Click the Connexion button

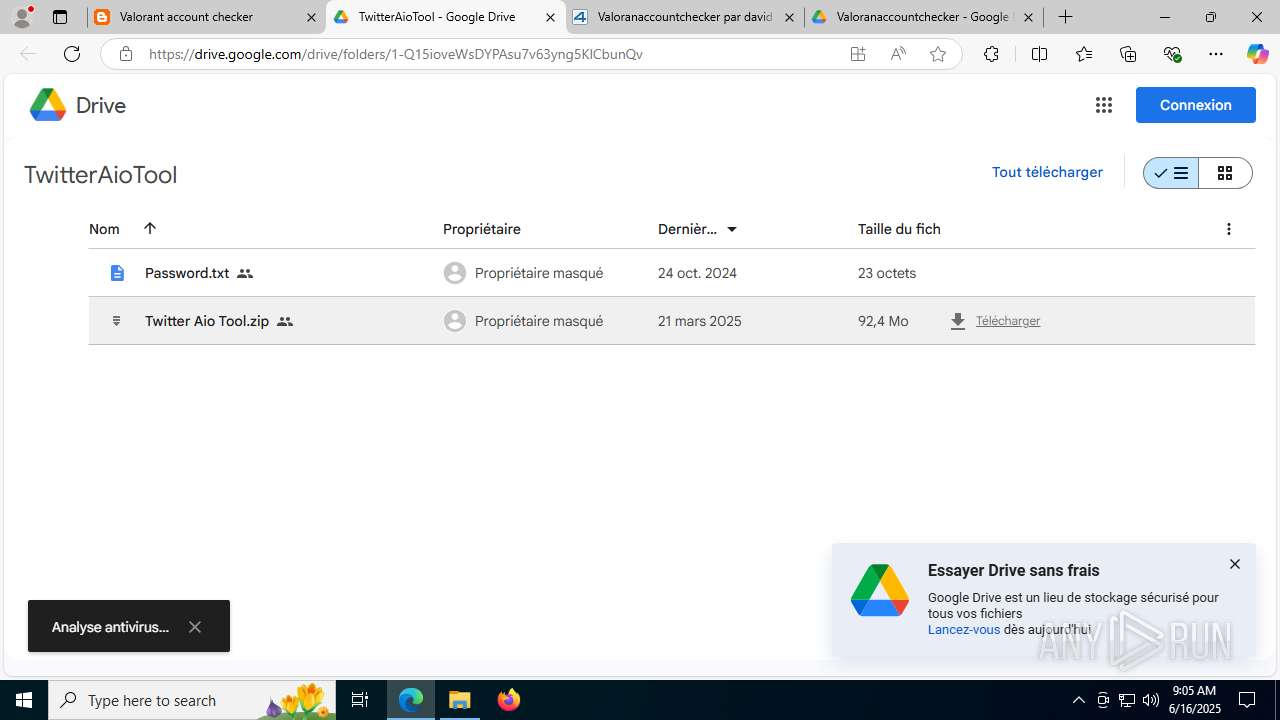(x=1196, y=105)
